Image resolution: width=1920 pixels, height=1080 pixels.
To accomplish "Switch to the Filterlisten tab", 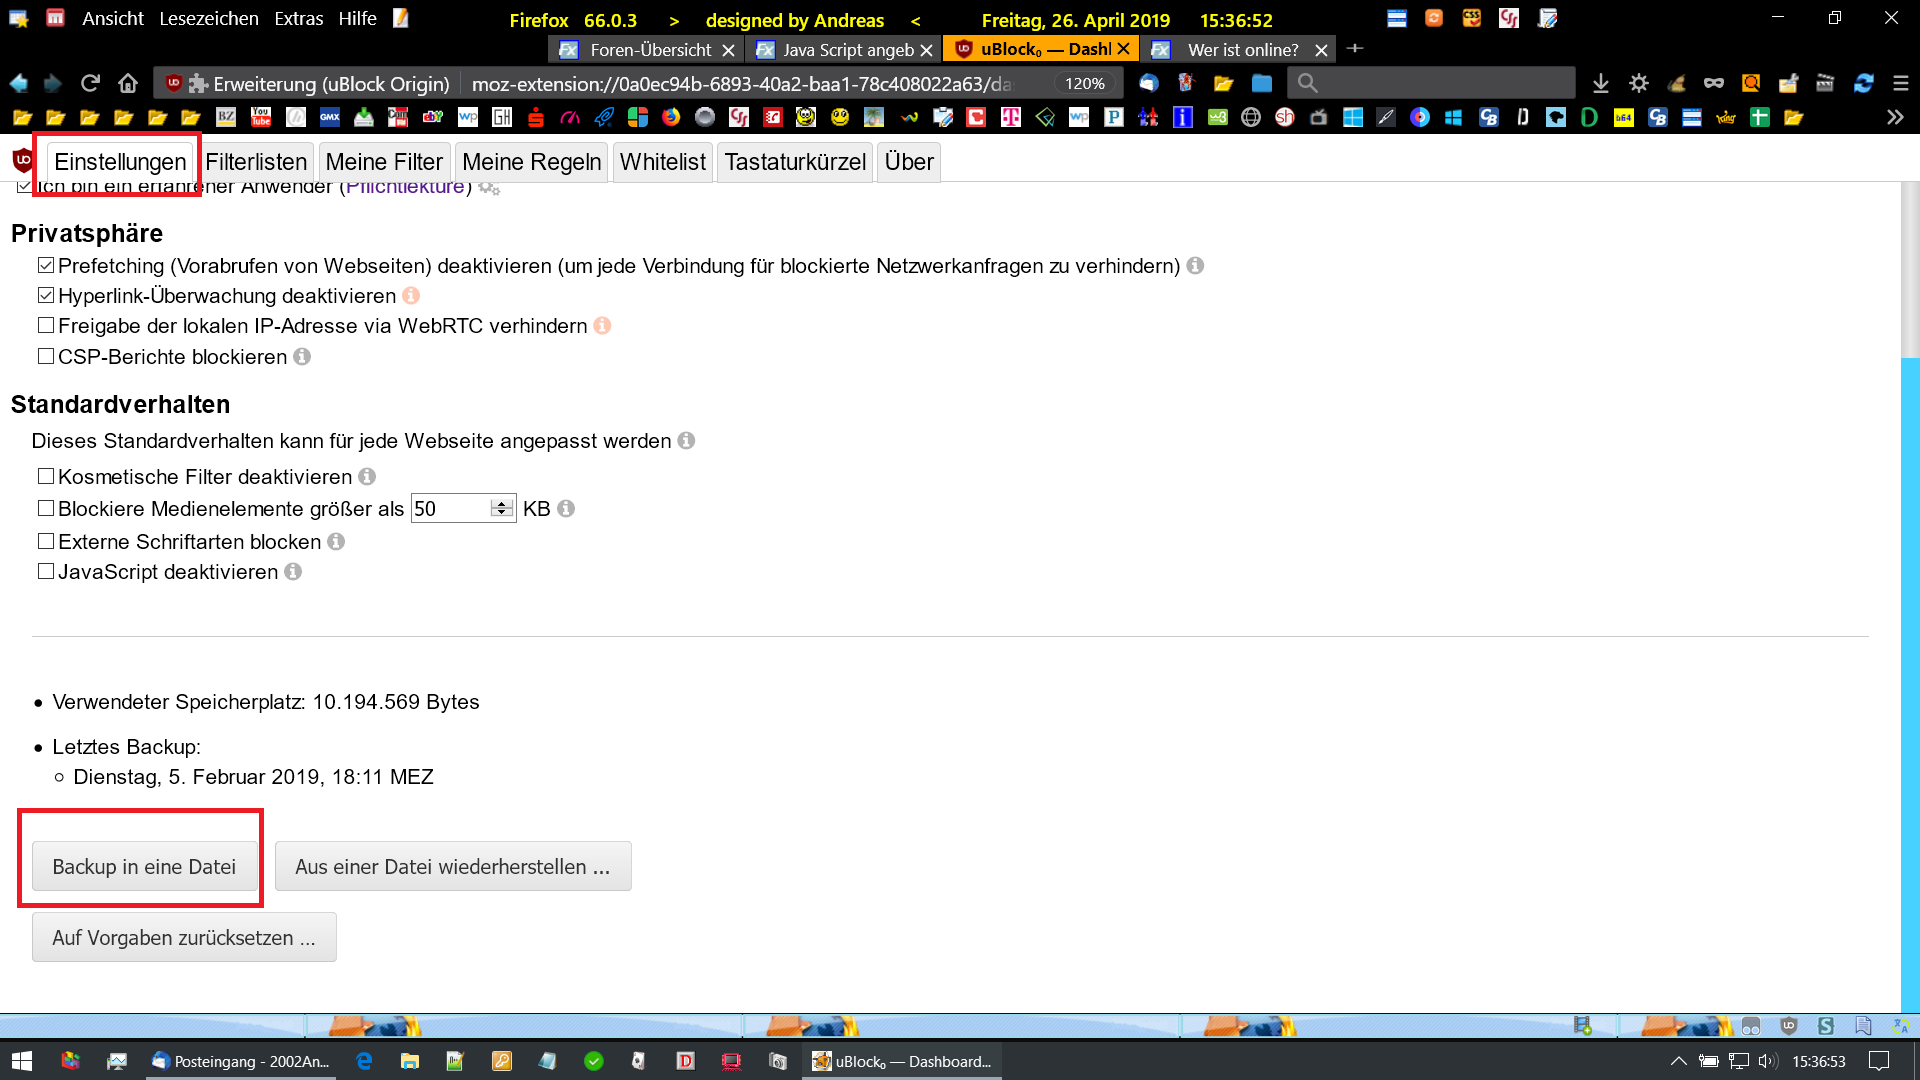I will click(x=256, y=162).
